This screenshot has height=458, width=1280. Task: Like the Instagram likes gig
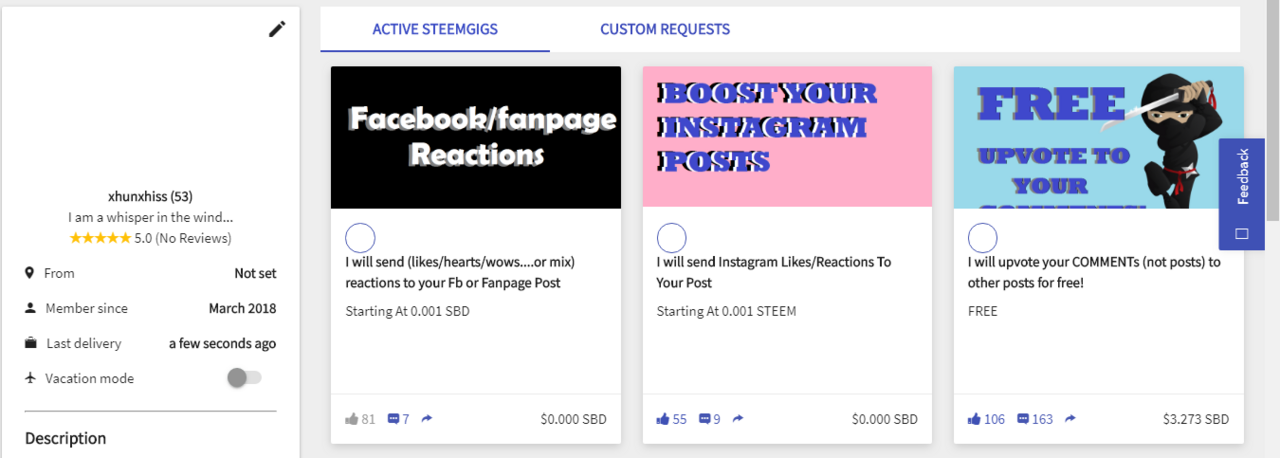(663, 419)
